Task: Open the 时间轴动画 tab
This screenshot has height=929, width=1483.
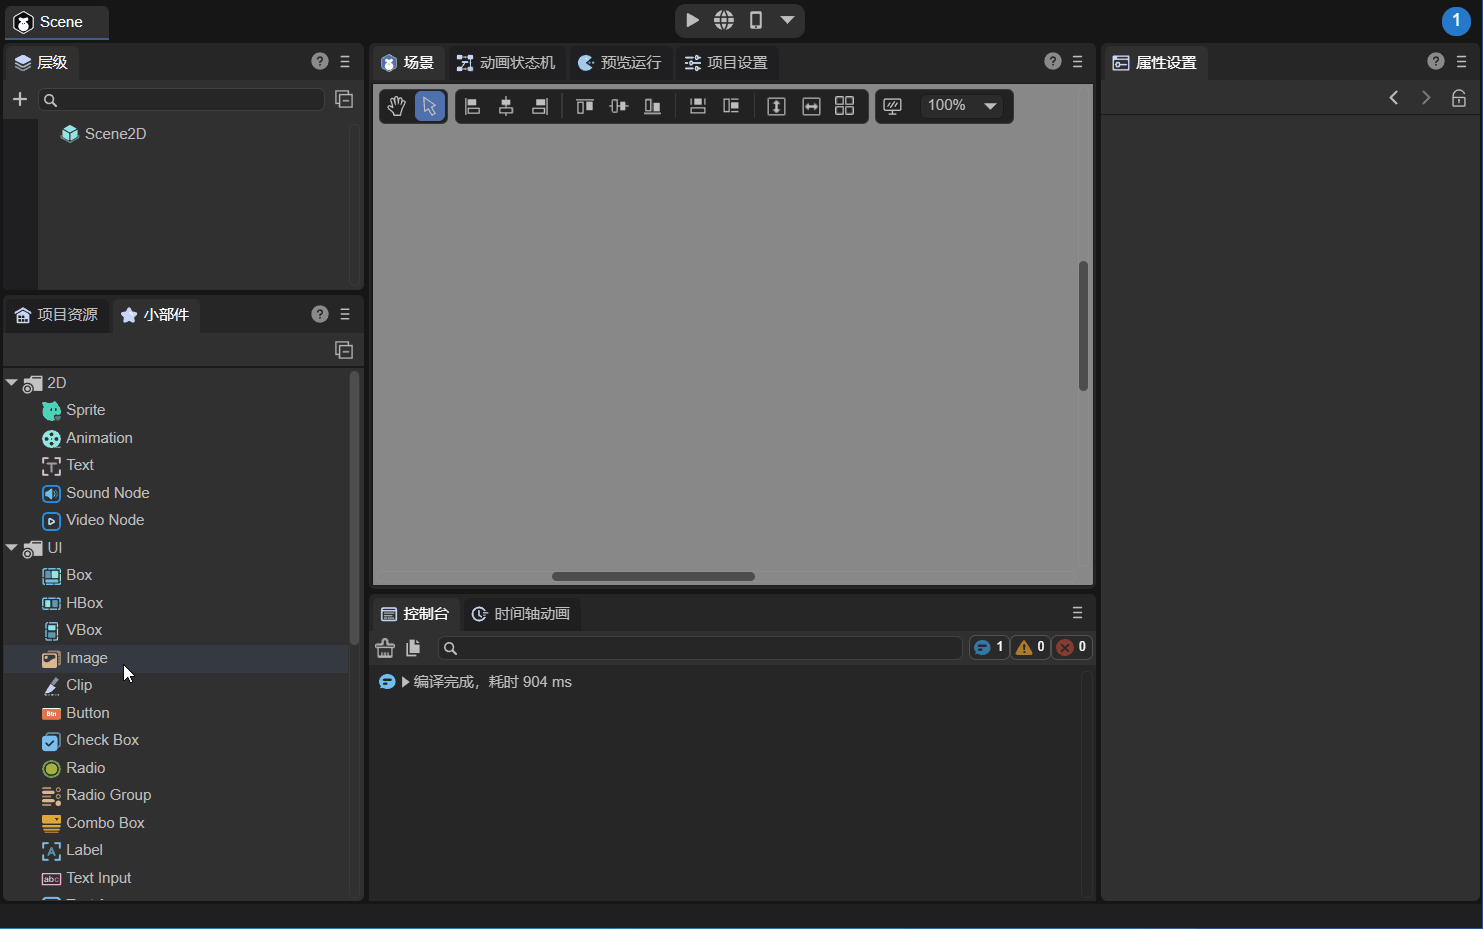Action: pos(521,614)
